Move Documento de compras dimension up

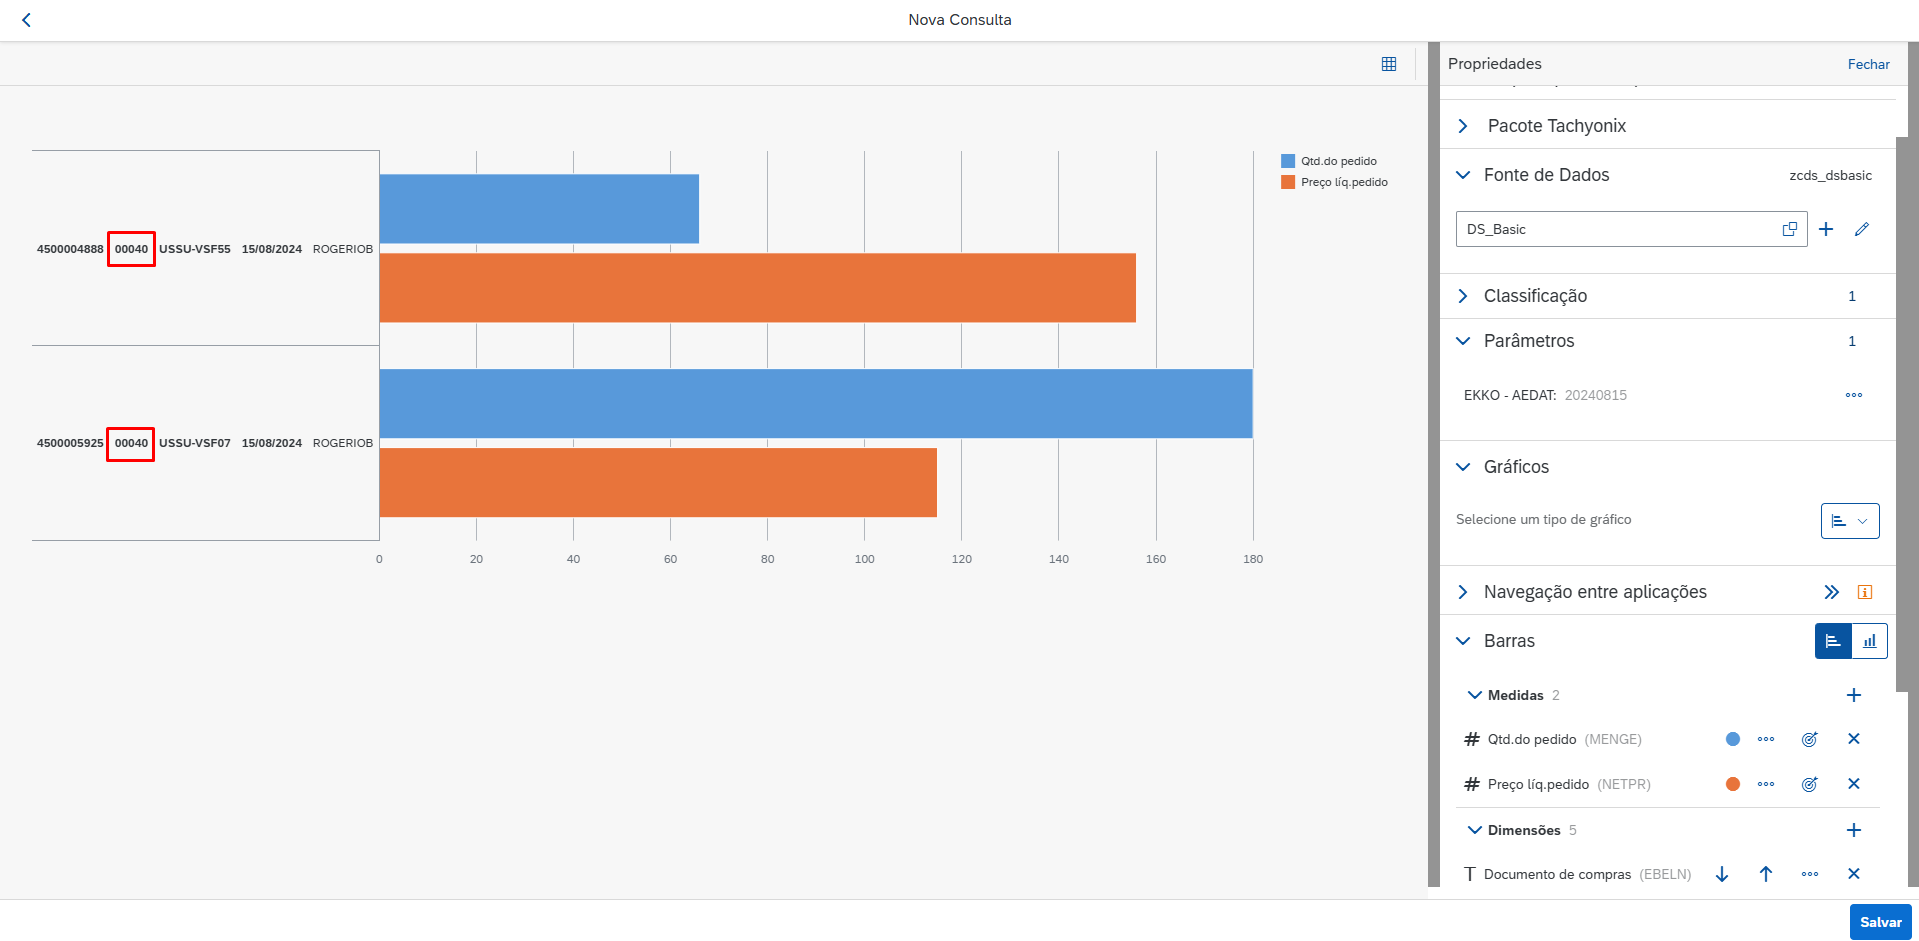pos(1766,874)
